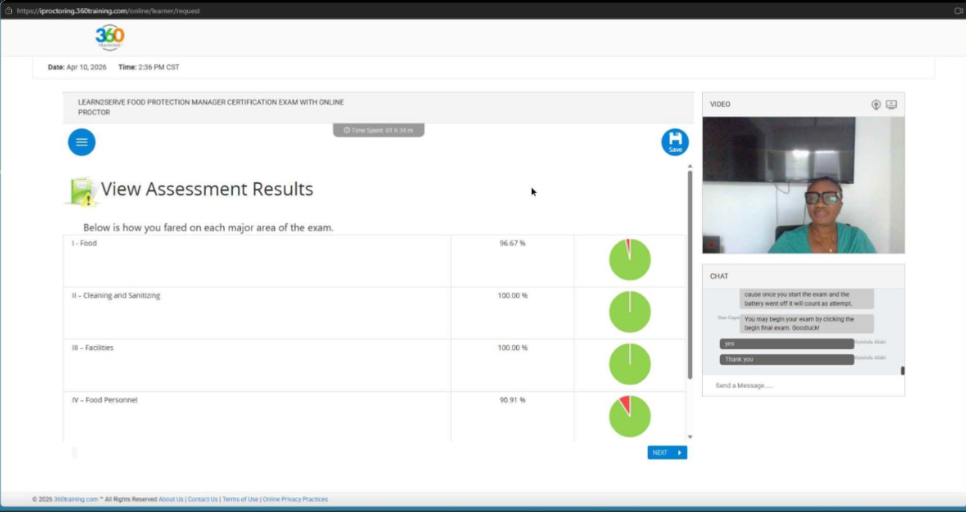Screen dimensions: 966x512
Task: Click the results scrollbar up arrow
Action: click(690, 166)
